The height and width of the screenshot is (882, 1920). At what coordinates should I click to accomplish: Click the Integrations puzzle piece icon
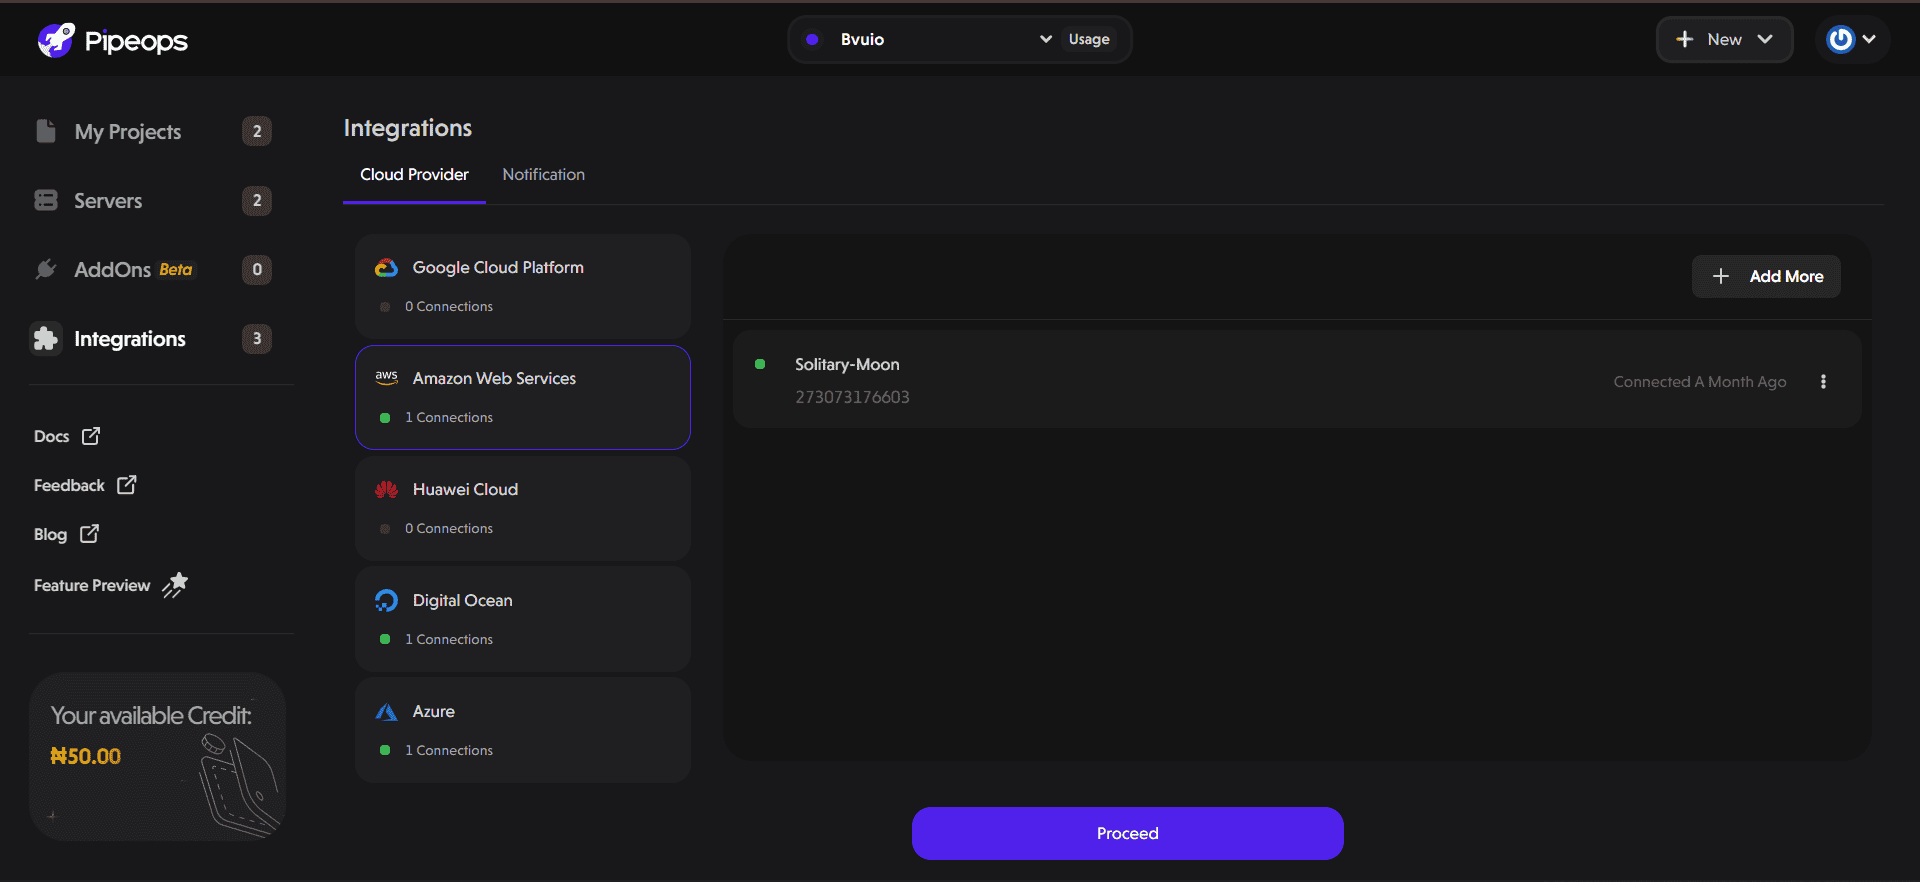tap(46, 339)
